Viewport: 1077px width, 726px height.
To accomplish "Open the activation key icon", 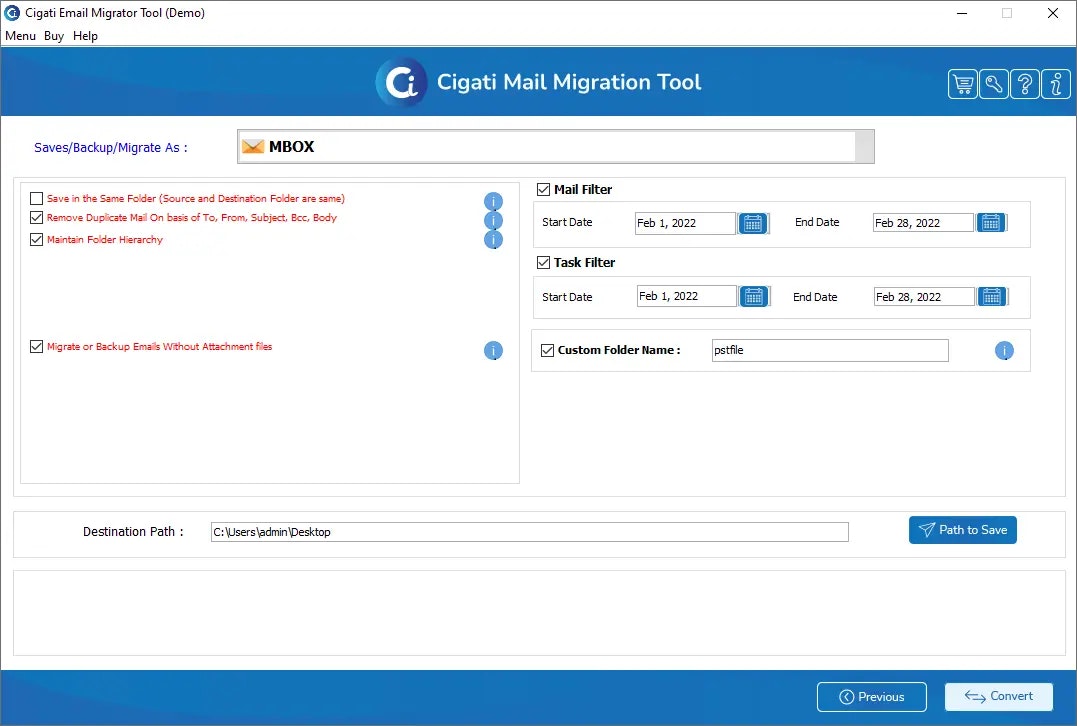I will click(993, 84).
